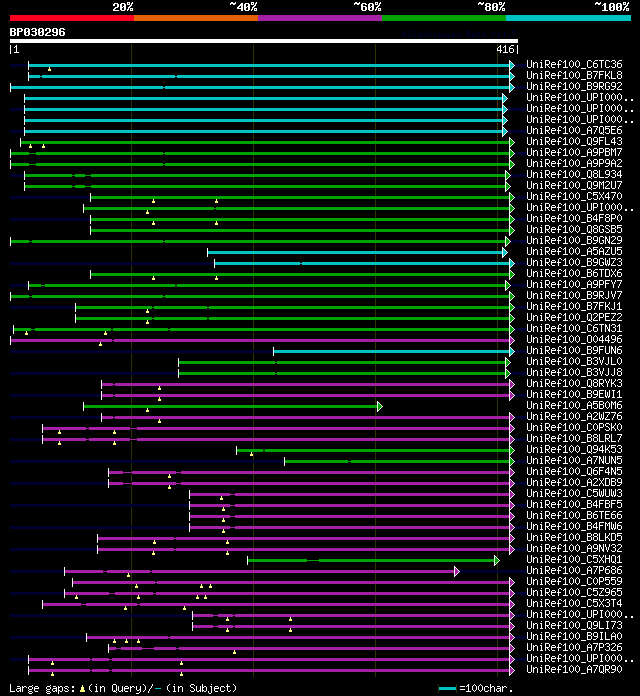
Task: Click the purple ~60% identity legend segment
Action: 320,18
